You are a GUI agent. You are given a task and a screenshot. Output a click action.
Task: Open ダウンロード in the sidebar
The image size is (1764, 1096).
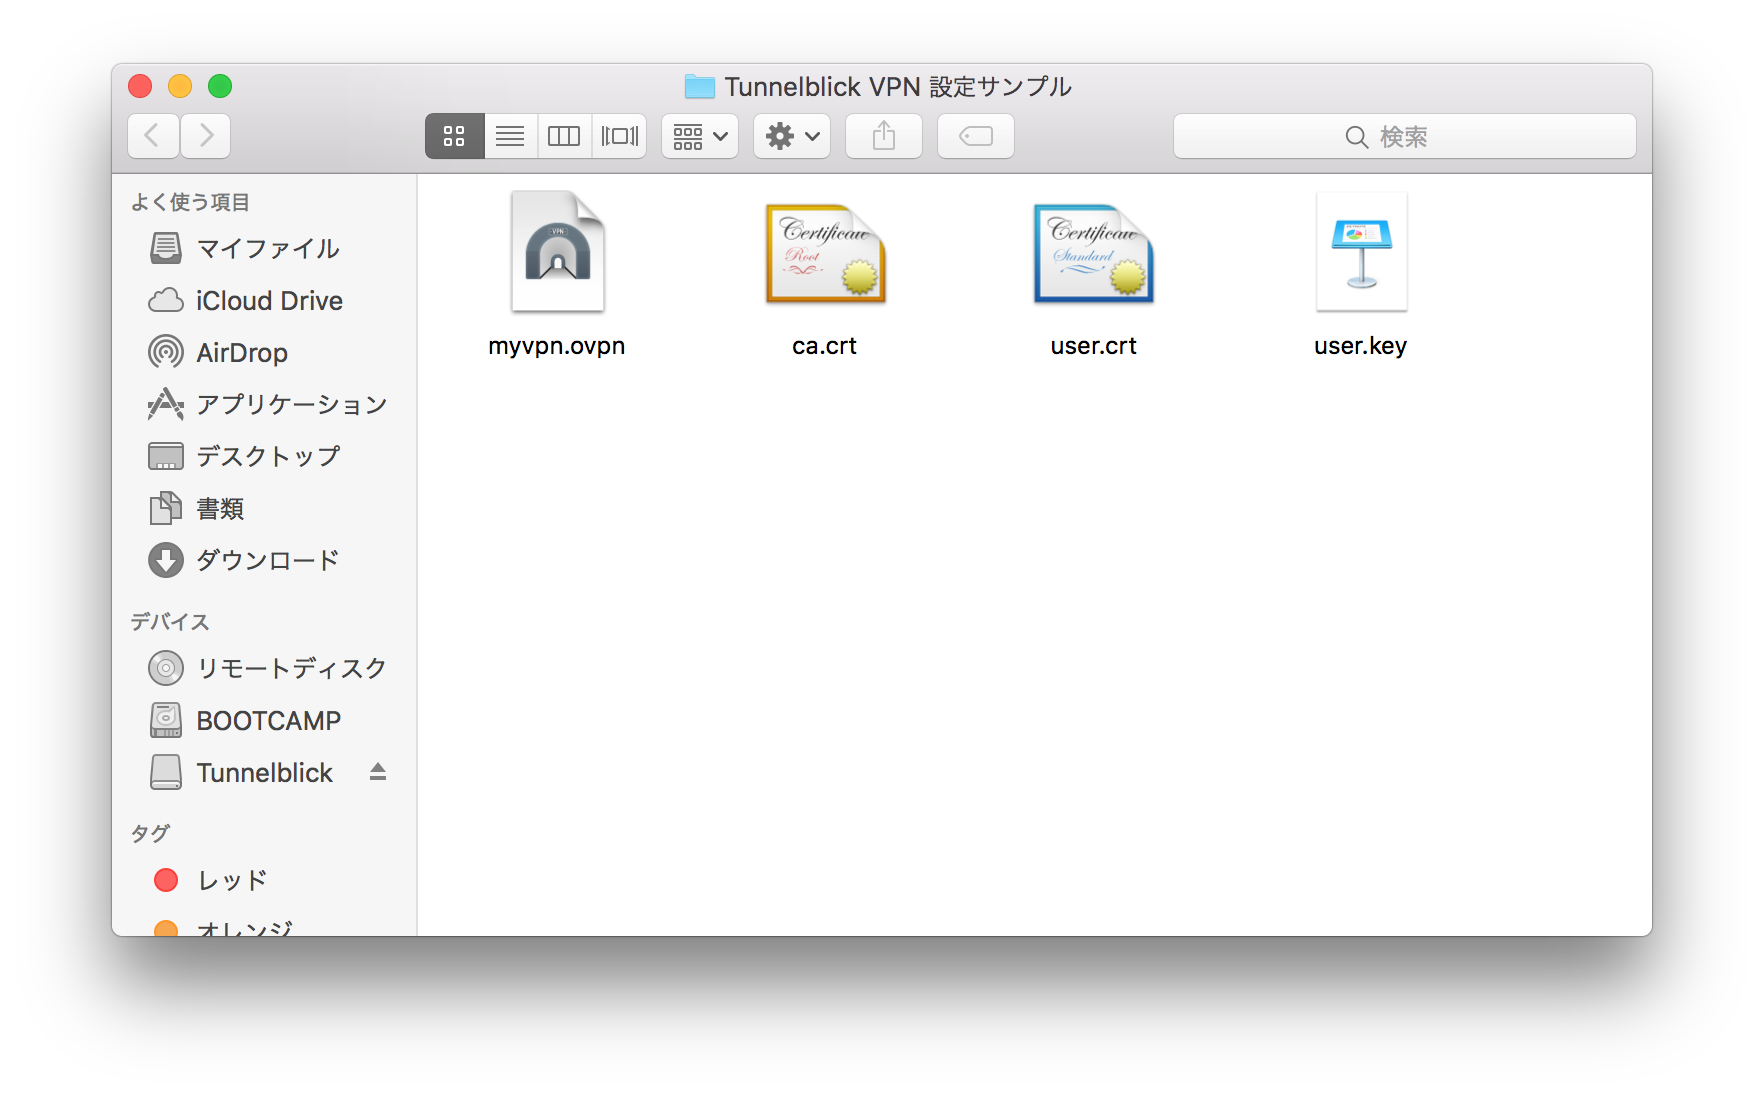(x=264, y=560)
